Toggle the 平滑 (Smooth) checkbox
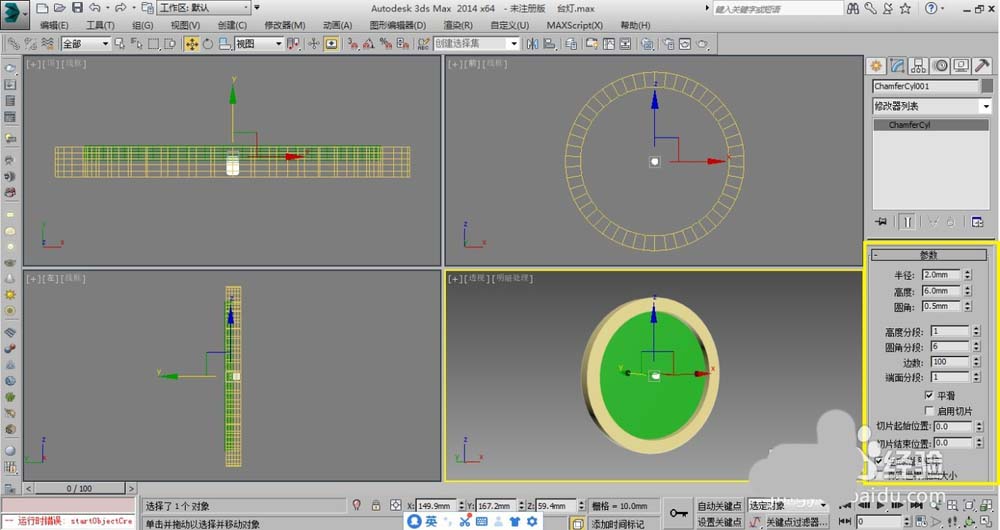The image size is (1000, 530). 929,396
